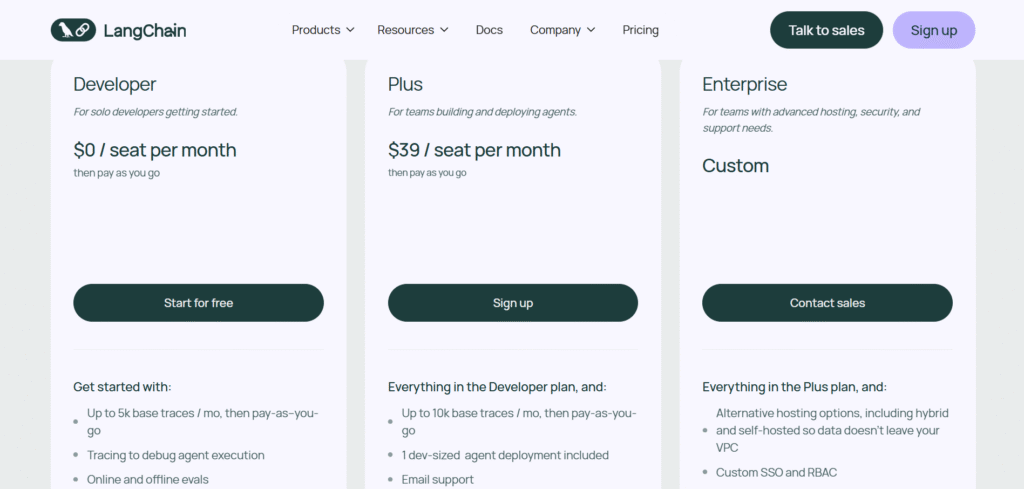Expand the Products menu
The image size is (1024, 489).
[x=323, y=30]
